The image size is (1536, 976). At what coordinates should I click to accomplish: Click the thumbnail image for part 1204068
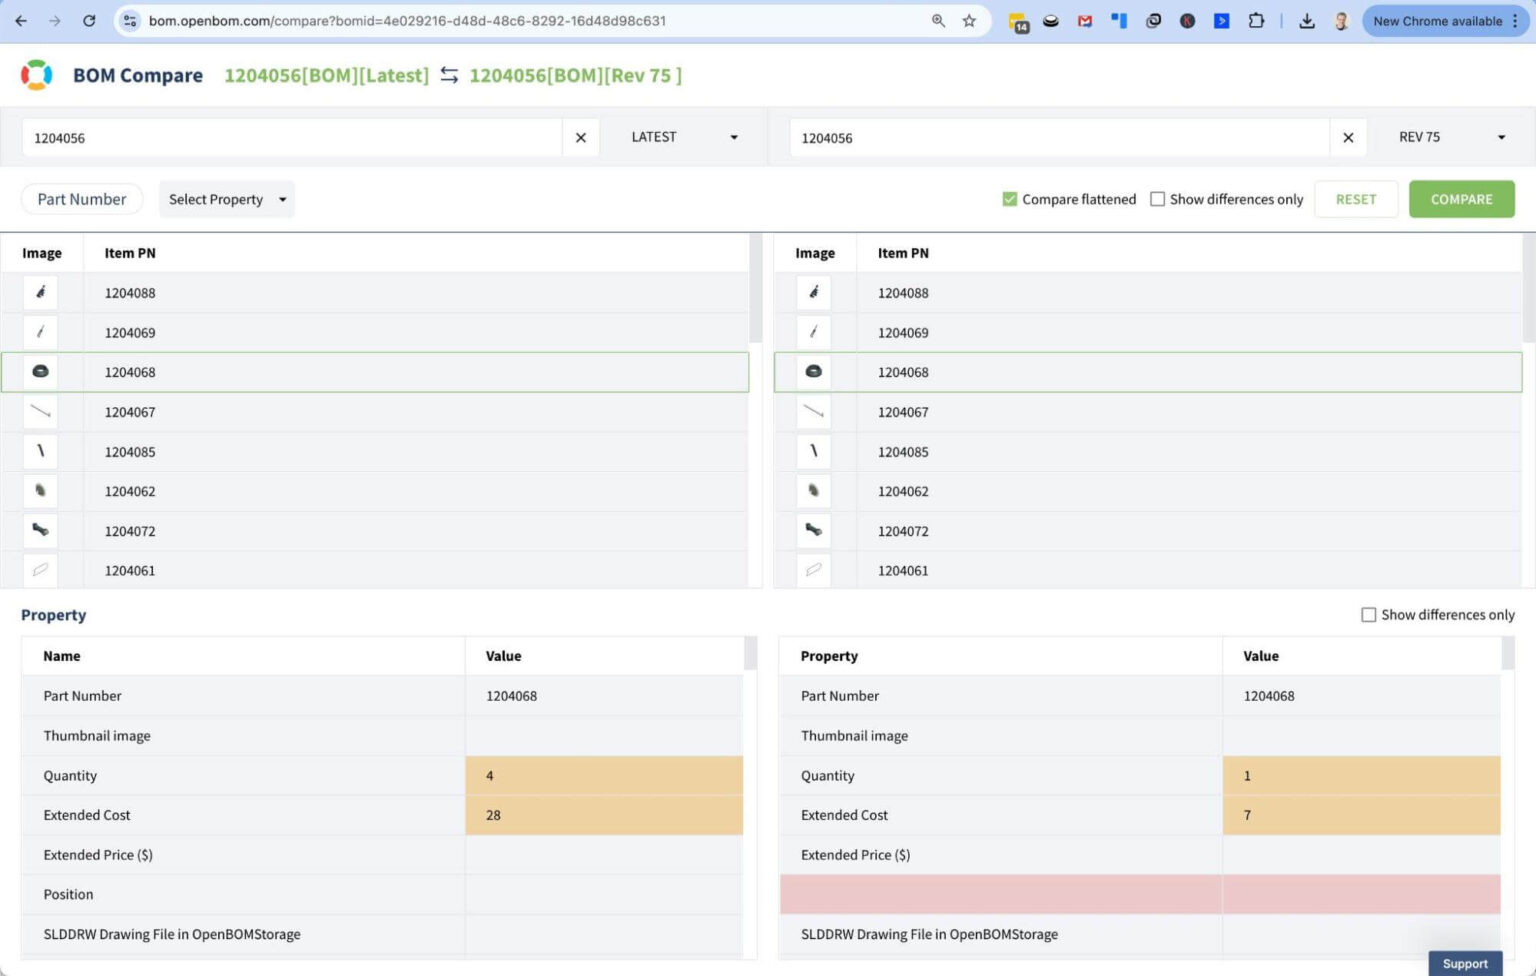pos(40,371)
